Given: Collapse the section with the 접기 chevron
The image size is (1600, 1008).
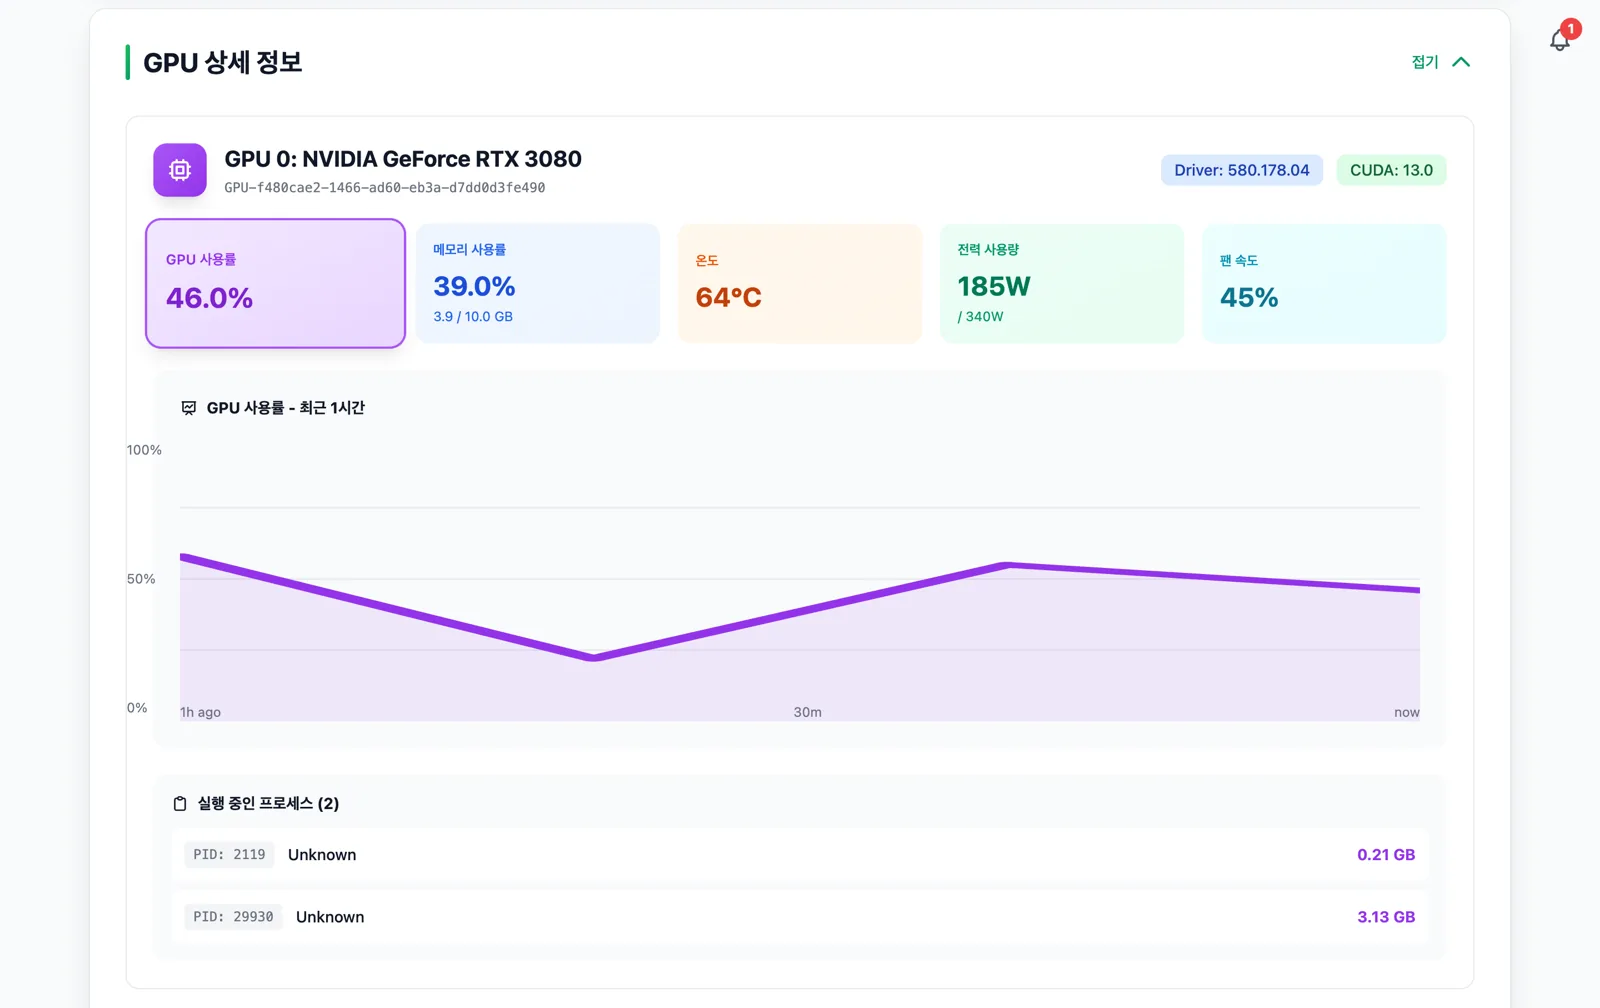Looking at the screenshot, I should point(1461,62).
